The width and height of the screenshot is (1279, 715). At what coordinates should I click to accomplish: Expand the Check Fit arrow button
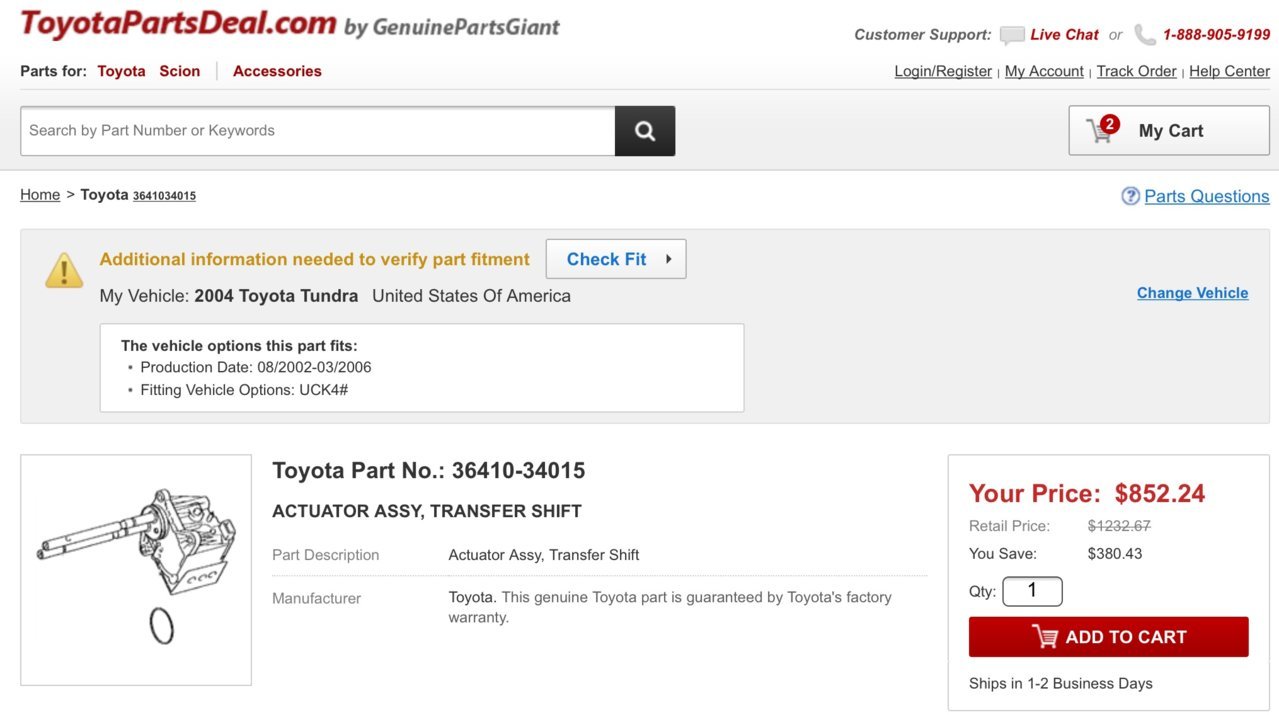tap(616, 259)
